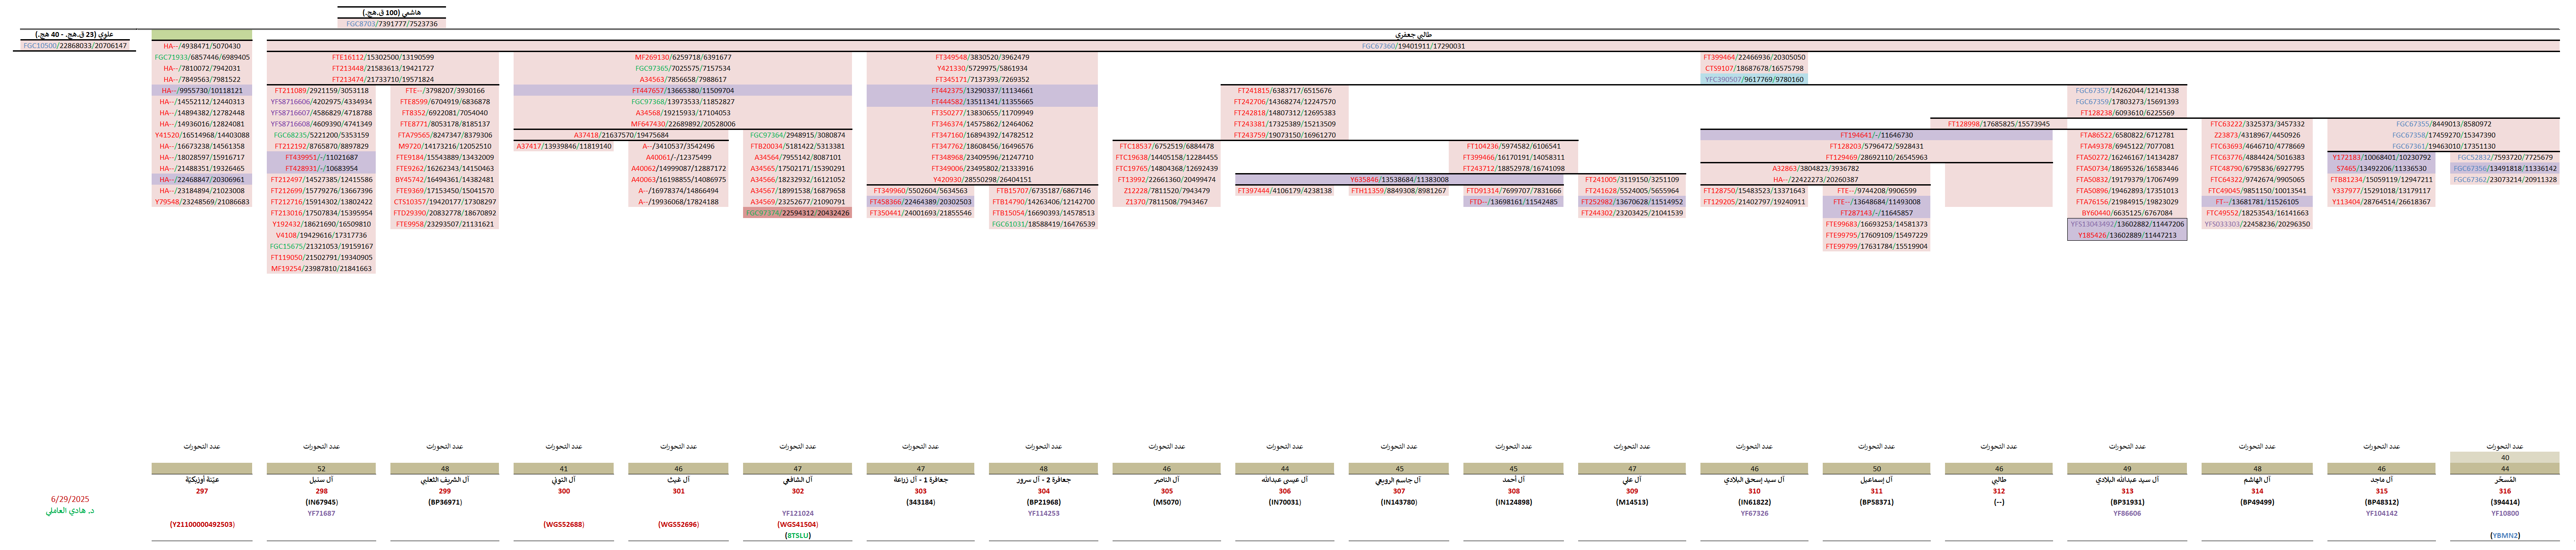Click the mutation count cell showing 52
This screenshot has height=550, width=2576.
coord(321,468)
